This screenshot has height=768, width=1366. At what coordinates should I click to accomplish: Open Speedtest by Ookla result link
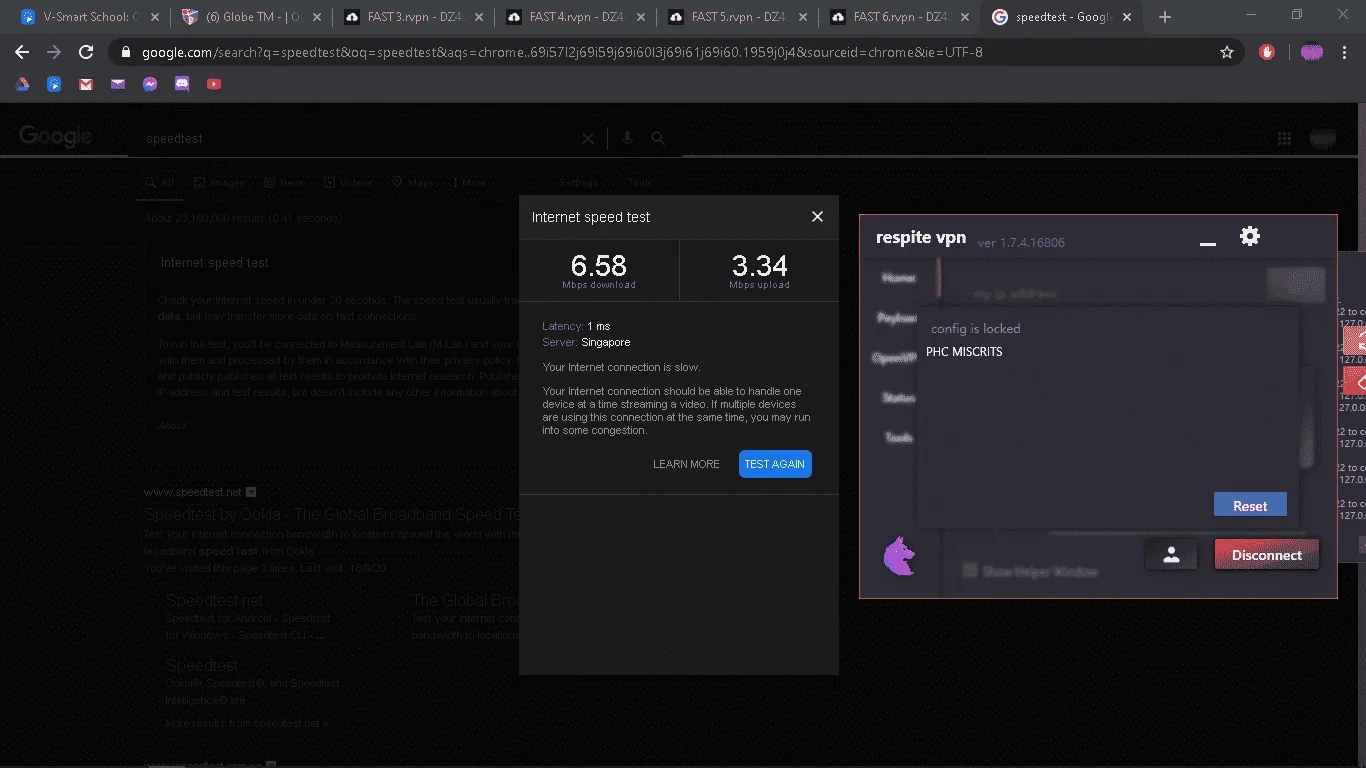point(332,514)
